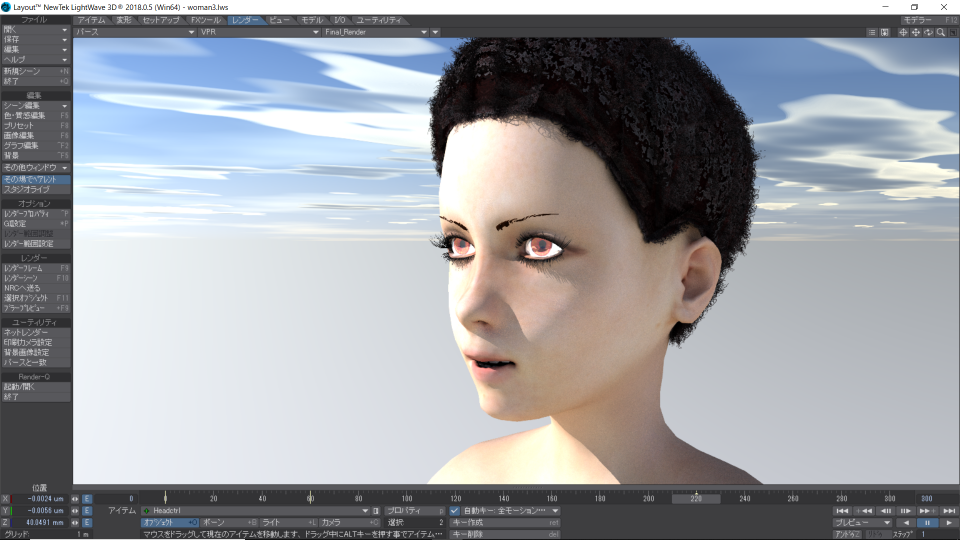The height and width of the screenshot is (540, 960).
Task: Click the viewport pan move icon
Action: click(916, 32)
